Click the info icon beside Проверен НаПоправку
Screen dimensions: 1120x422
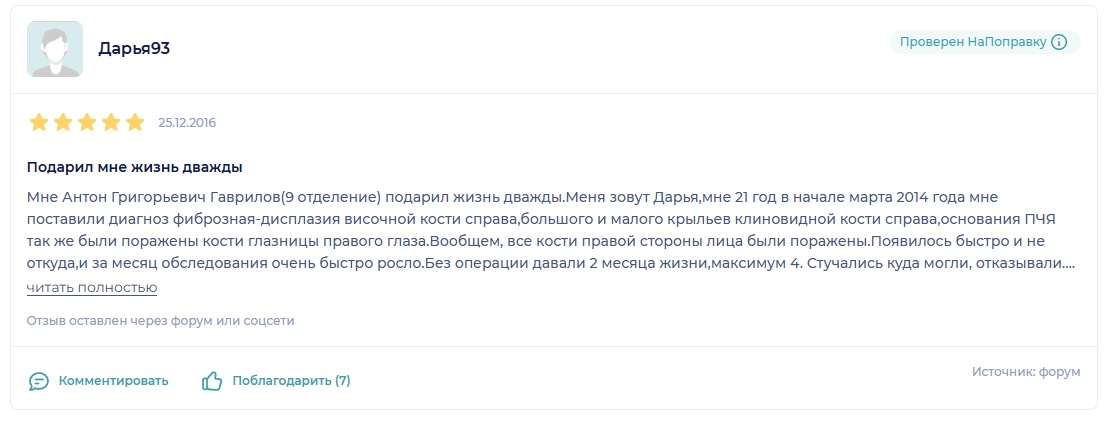pyautogui.click(x=1059, y=42)
